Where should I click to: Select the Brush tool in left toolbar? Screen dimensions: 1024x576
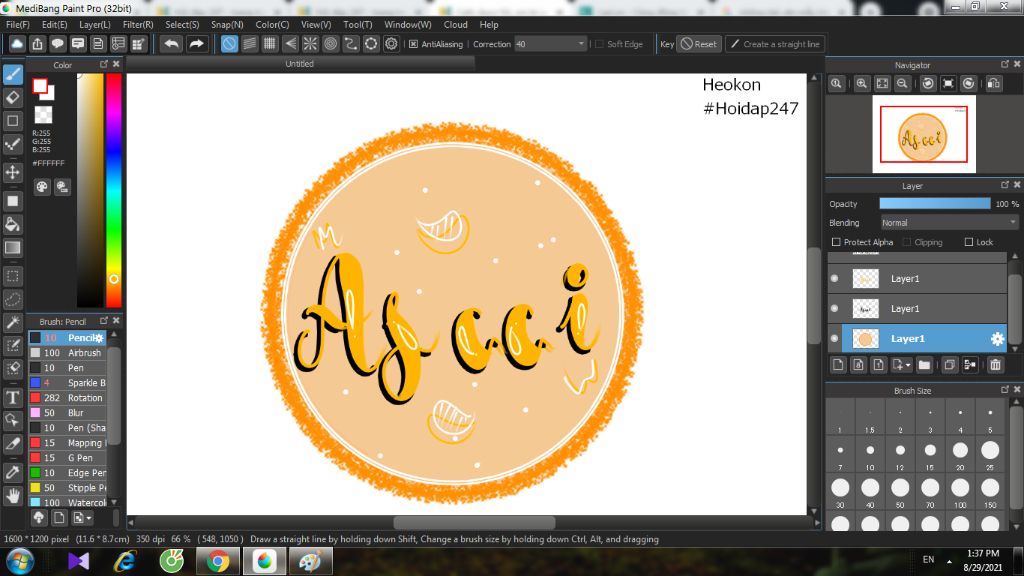pyautogui.click(x=12, y=74)
